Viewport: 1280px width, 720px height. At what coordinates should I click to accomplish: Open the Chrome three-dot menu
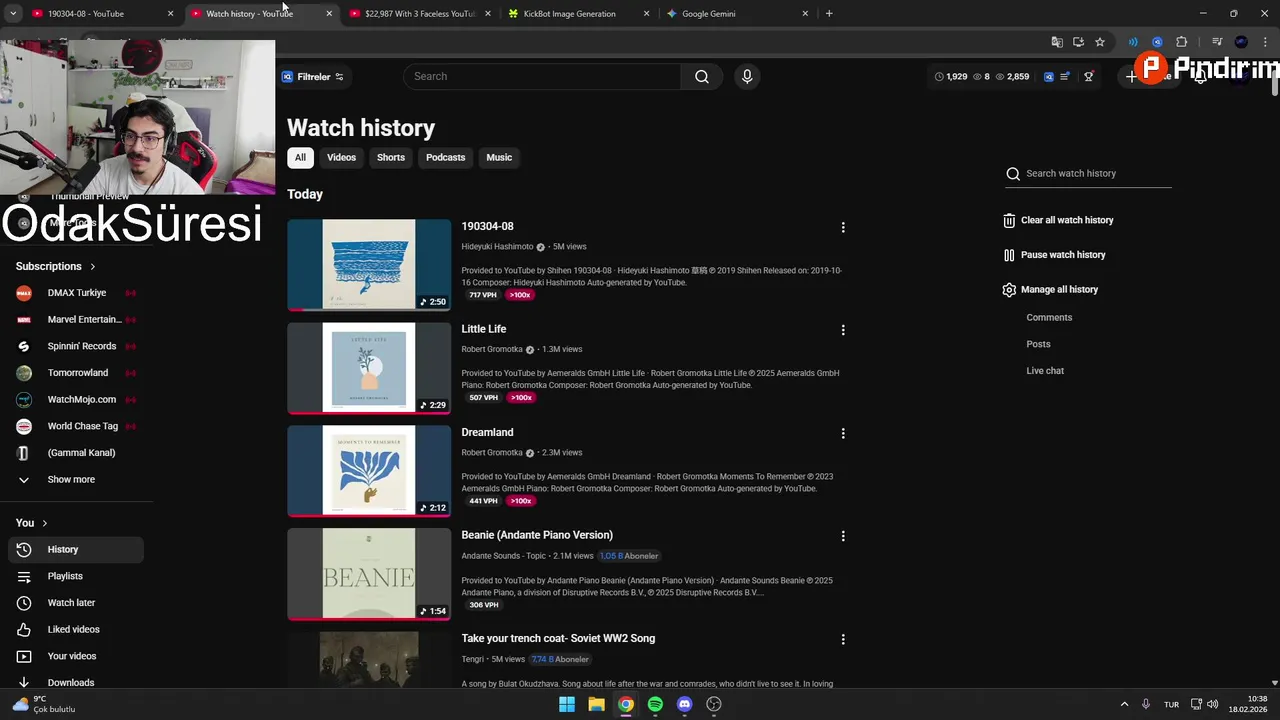1265,42
